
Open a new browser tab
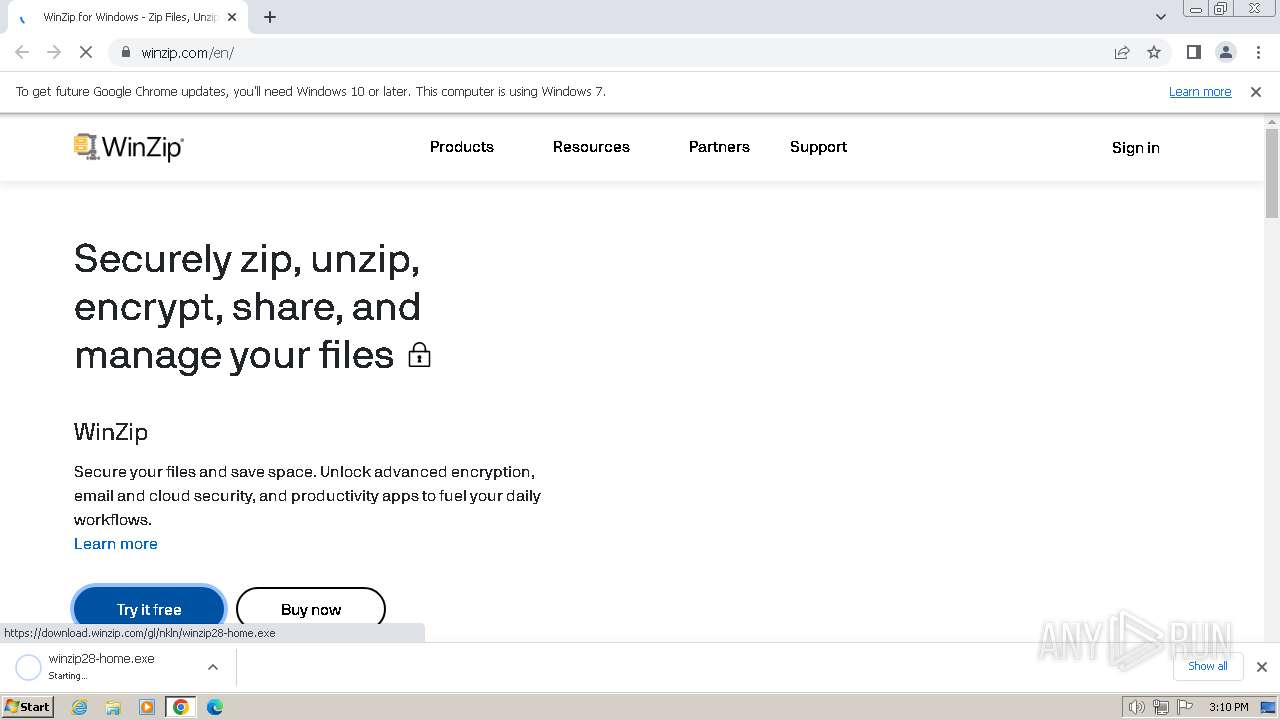tap(270, 17)
